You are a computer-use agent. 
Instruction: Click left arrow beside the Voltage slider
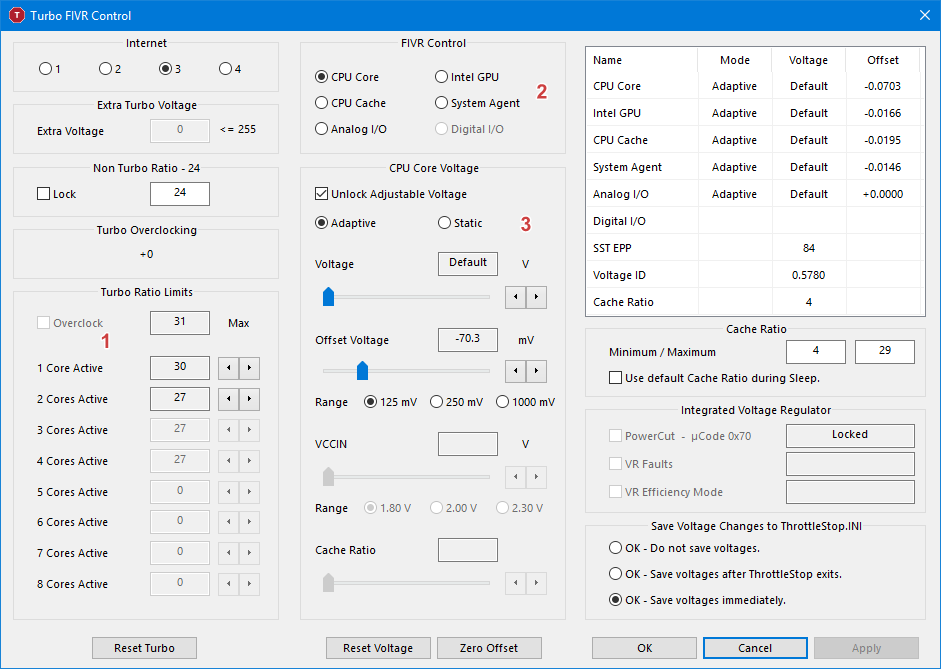pos(516,297)
